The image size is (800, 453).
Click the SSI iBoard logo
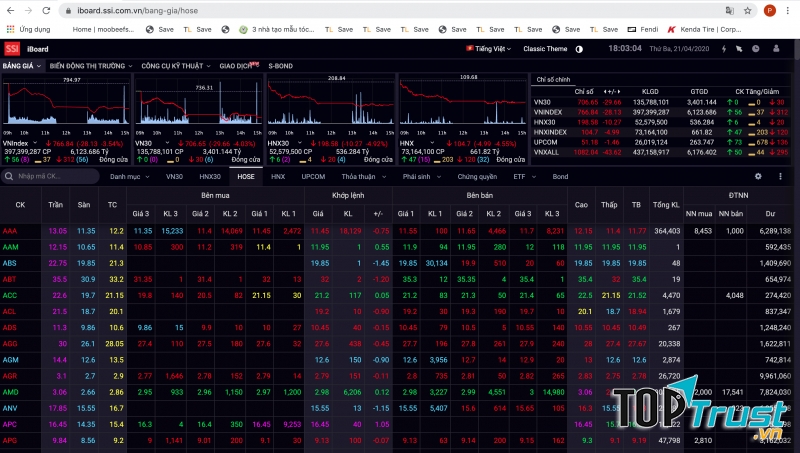[12, 48]
